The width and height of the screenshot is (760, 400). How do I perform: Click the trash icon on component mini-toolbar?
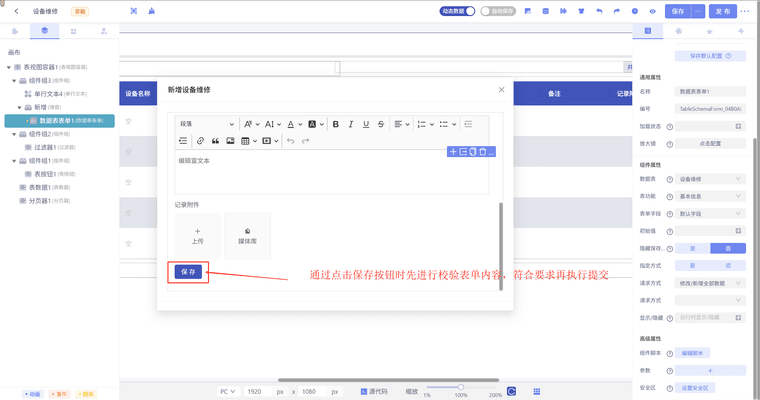[x=482, y=152]
